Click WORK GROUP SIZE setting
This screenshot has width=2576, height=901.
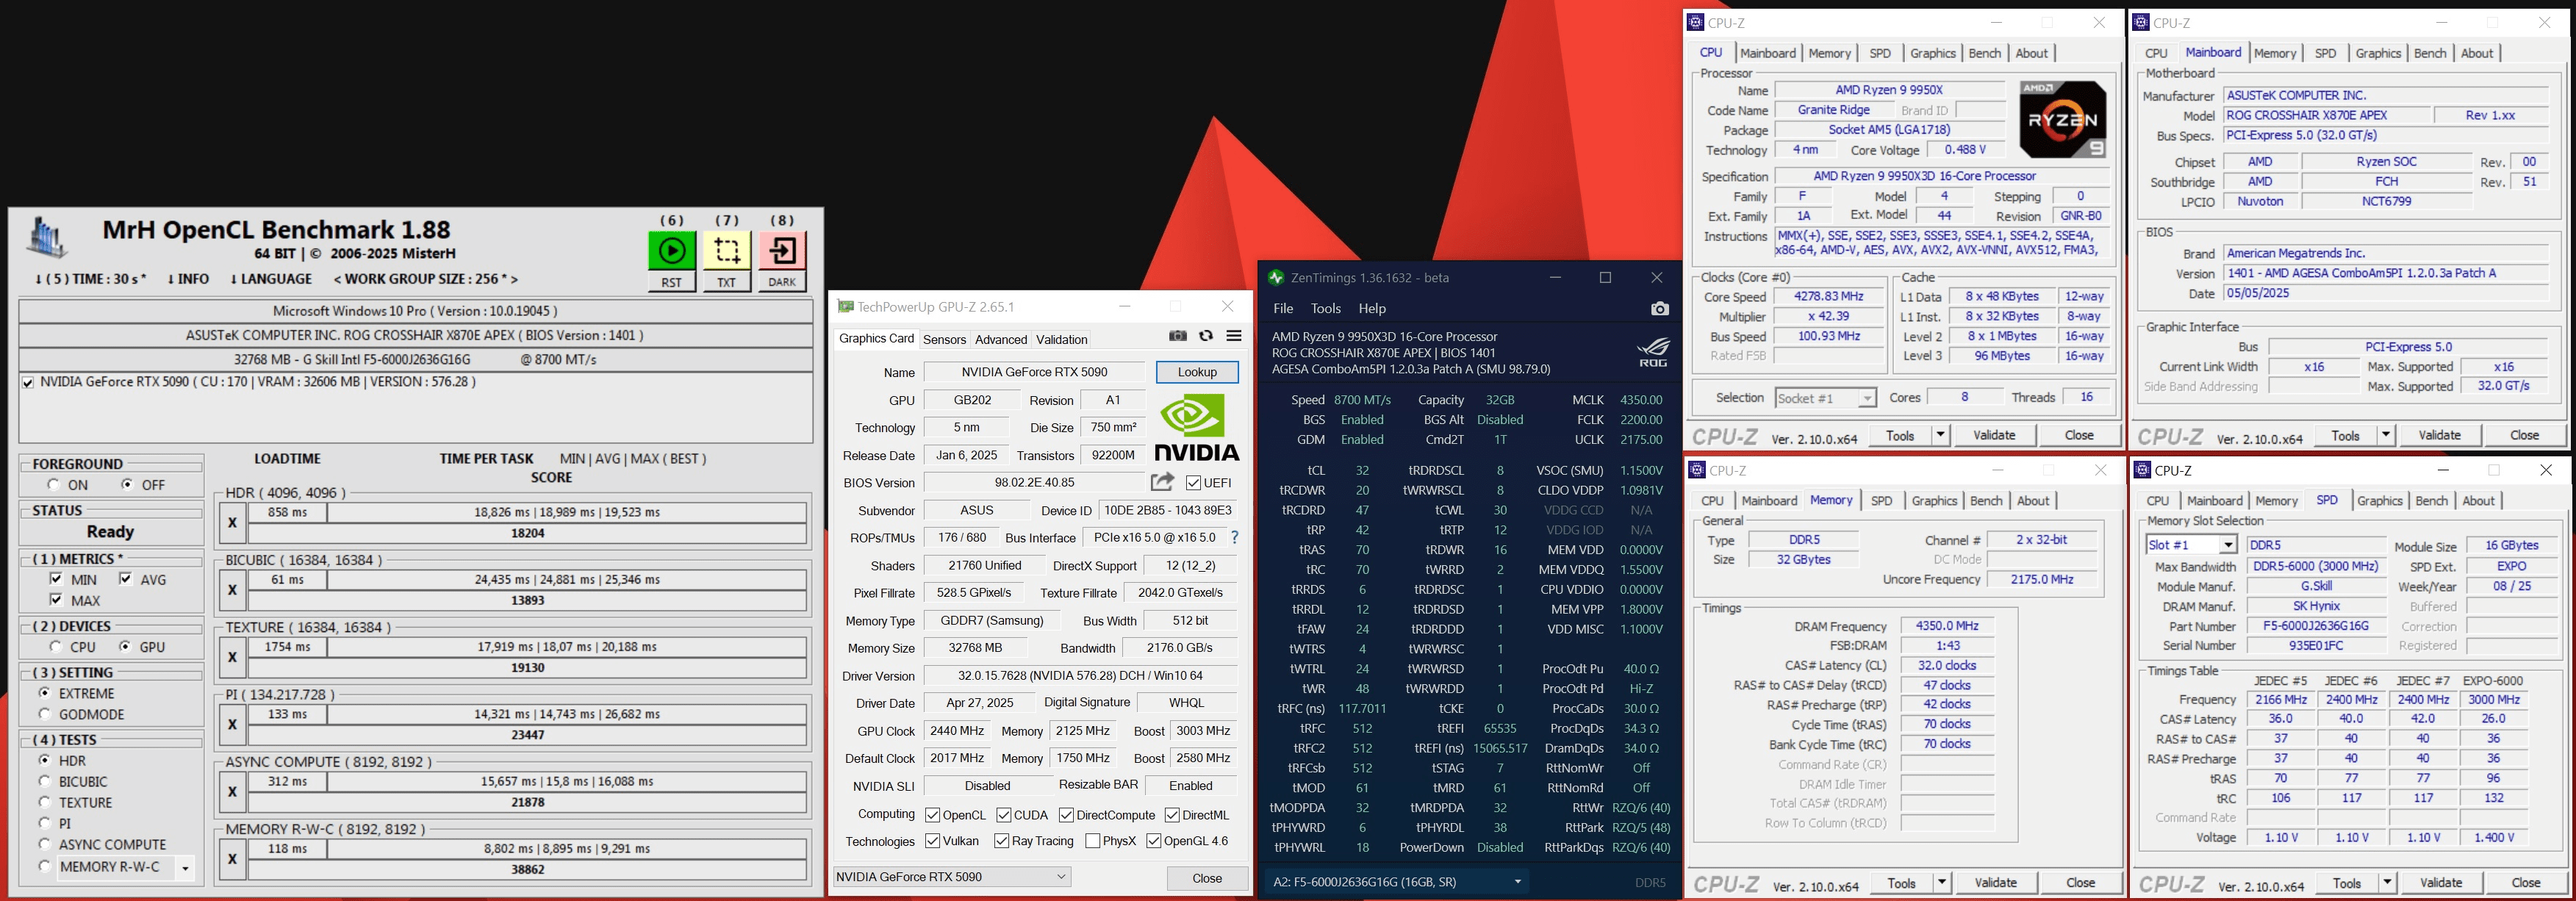tap(426, 279)
